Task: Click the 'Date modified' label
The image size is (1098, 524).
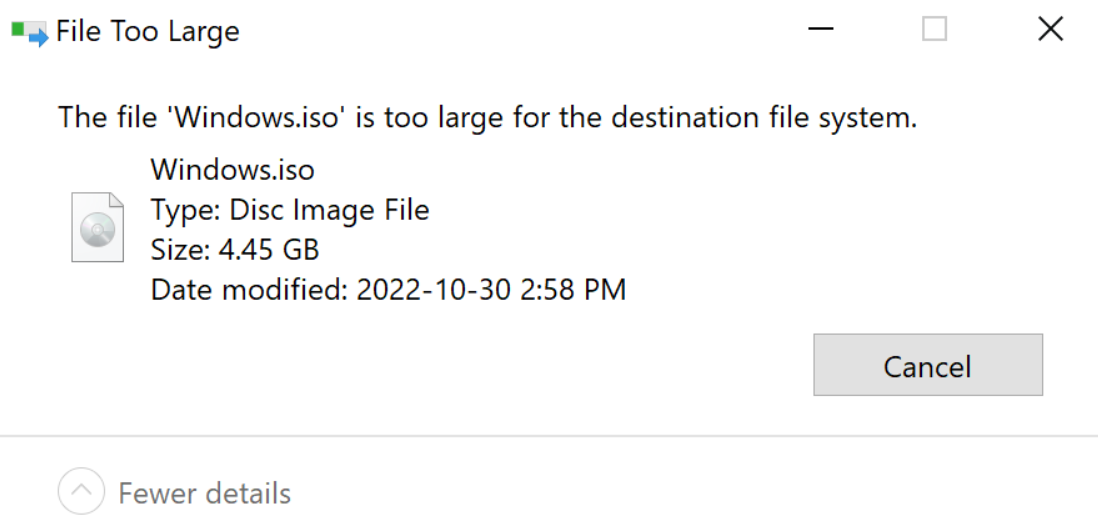Action: (244, 290)
